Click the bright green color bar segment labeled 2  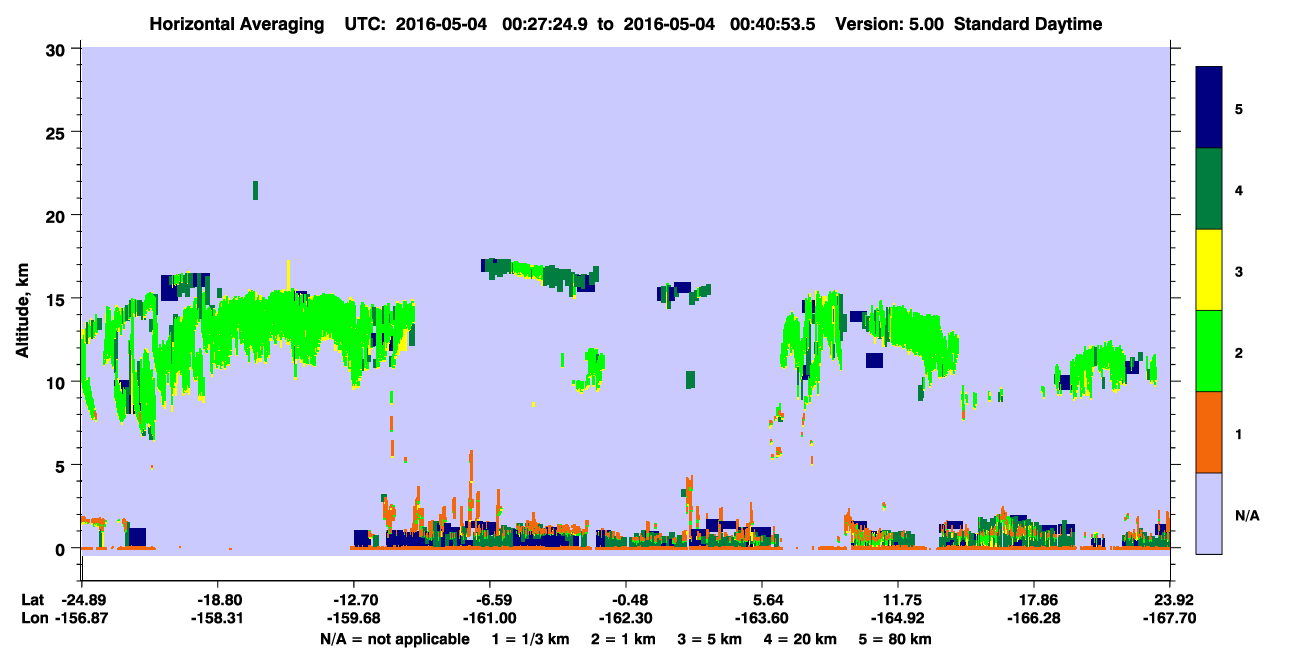pyautogui.click(x=1209, y=351)
